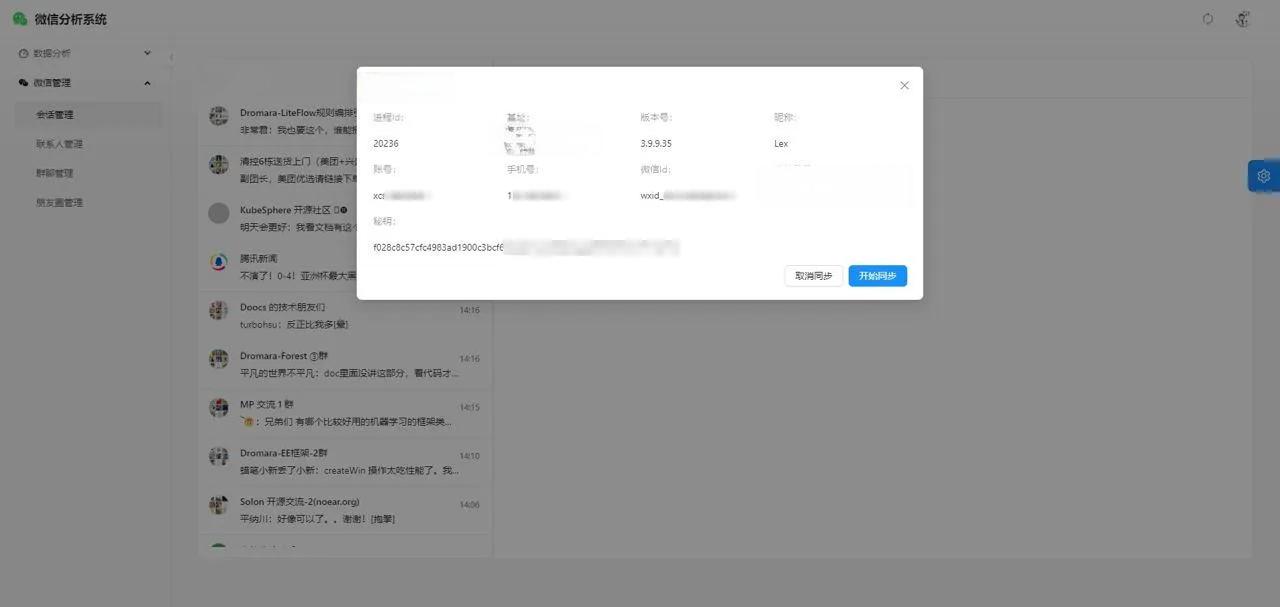This screenshot has width=1280, height=607.
Task: Click the Solon 开源交流 chat avatar
Action: 219,505
